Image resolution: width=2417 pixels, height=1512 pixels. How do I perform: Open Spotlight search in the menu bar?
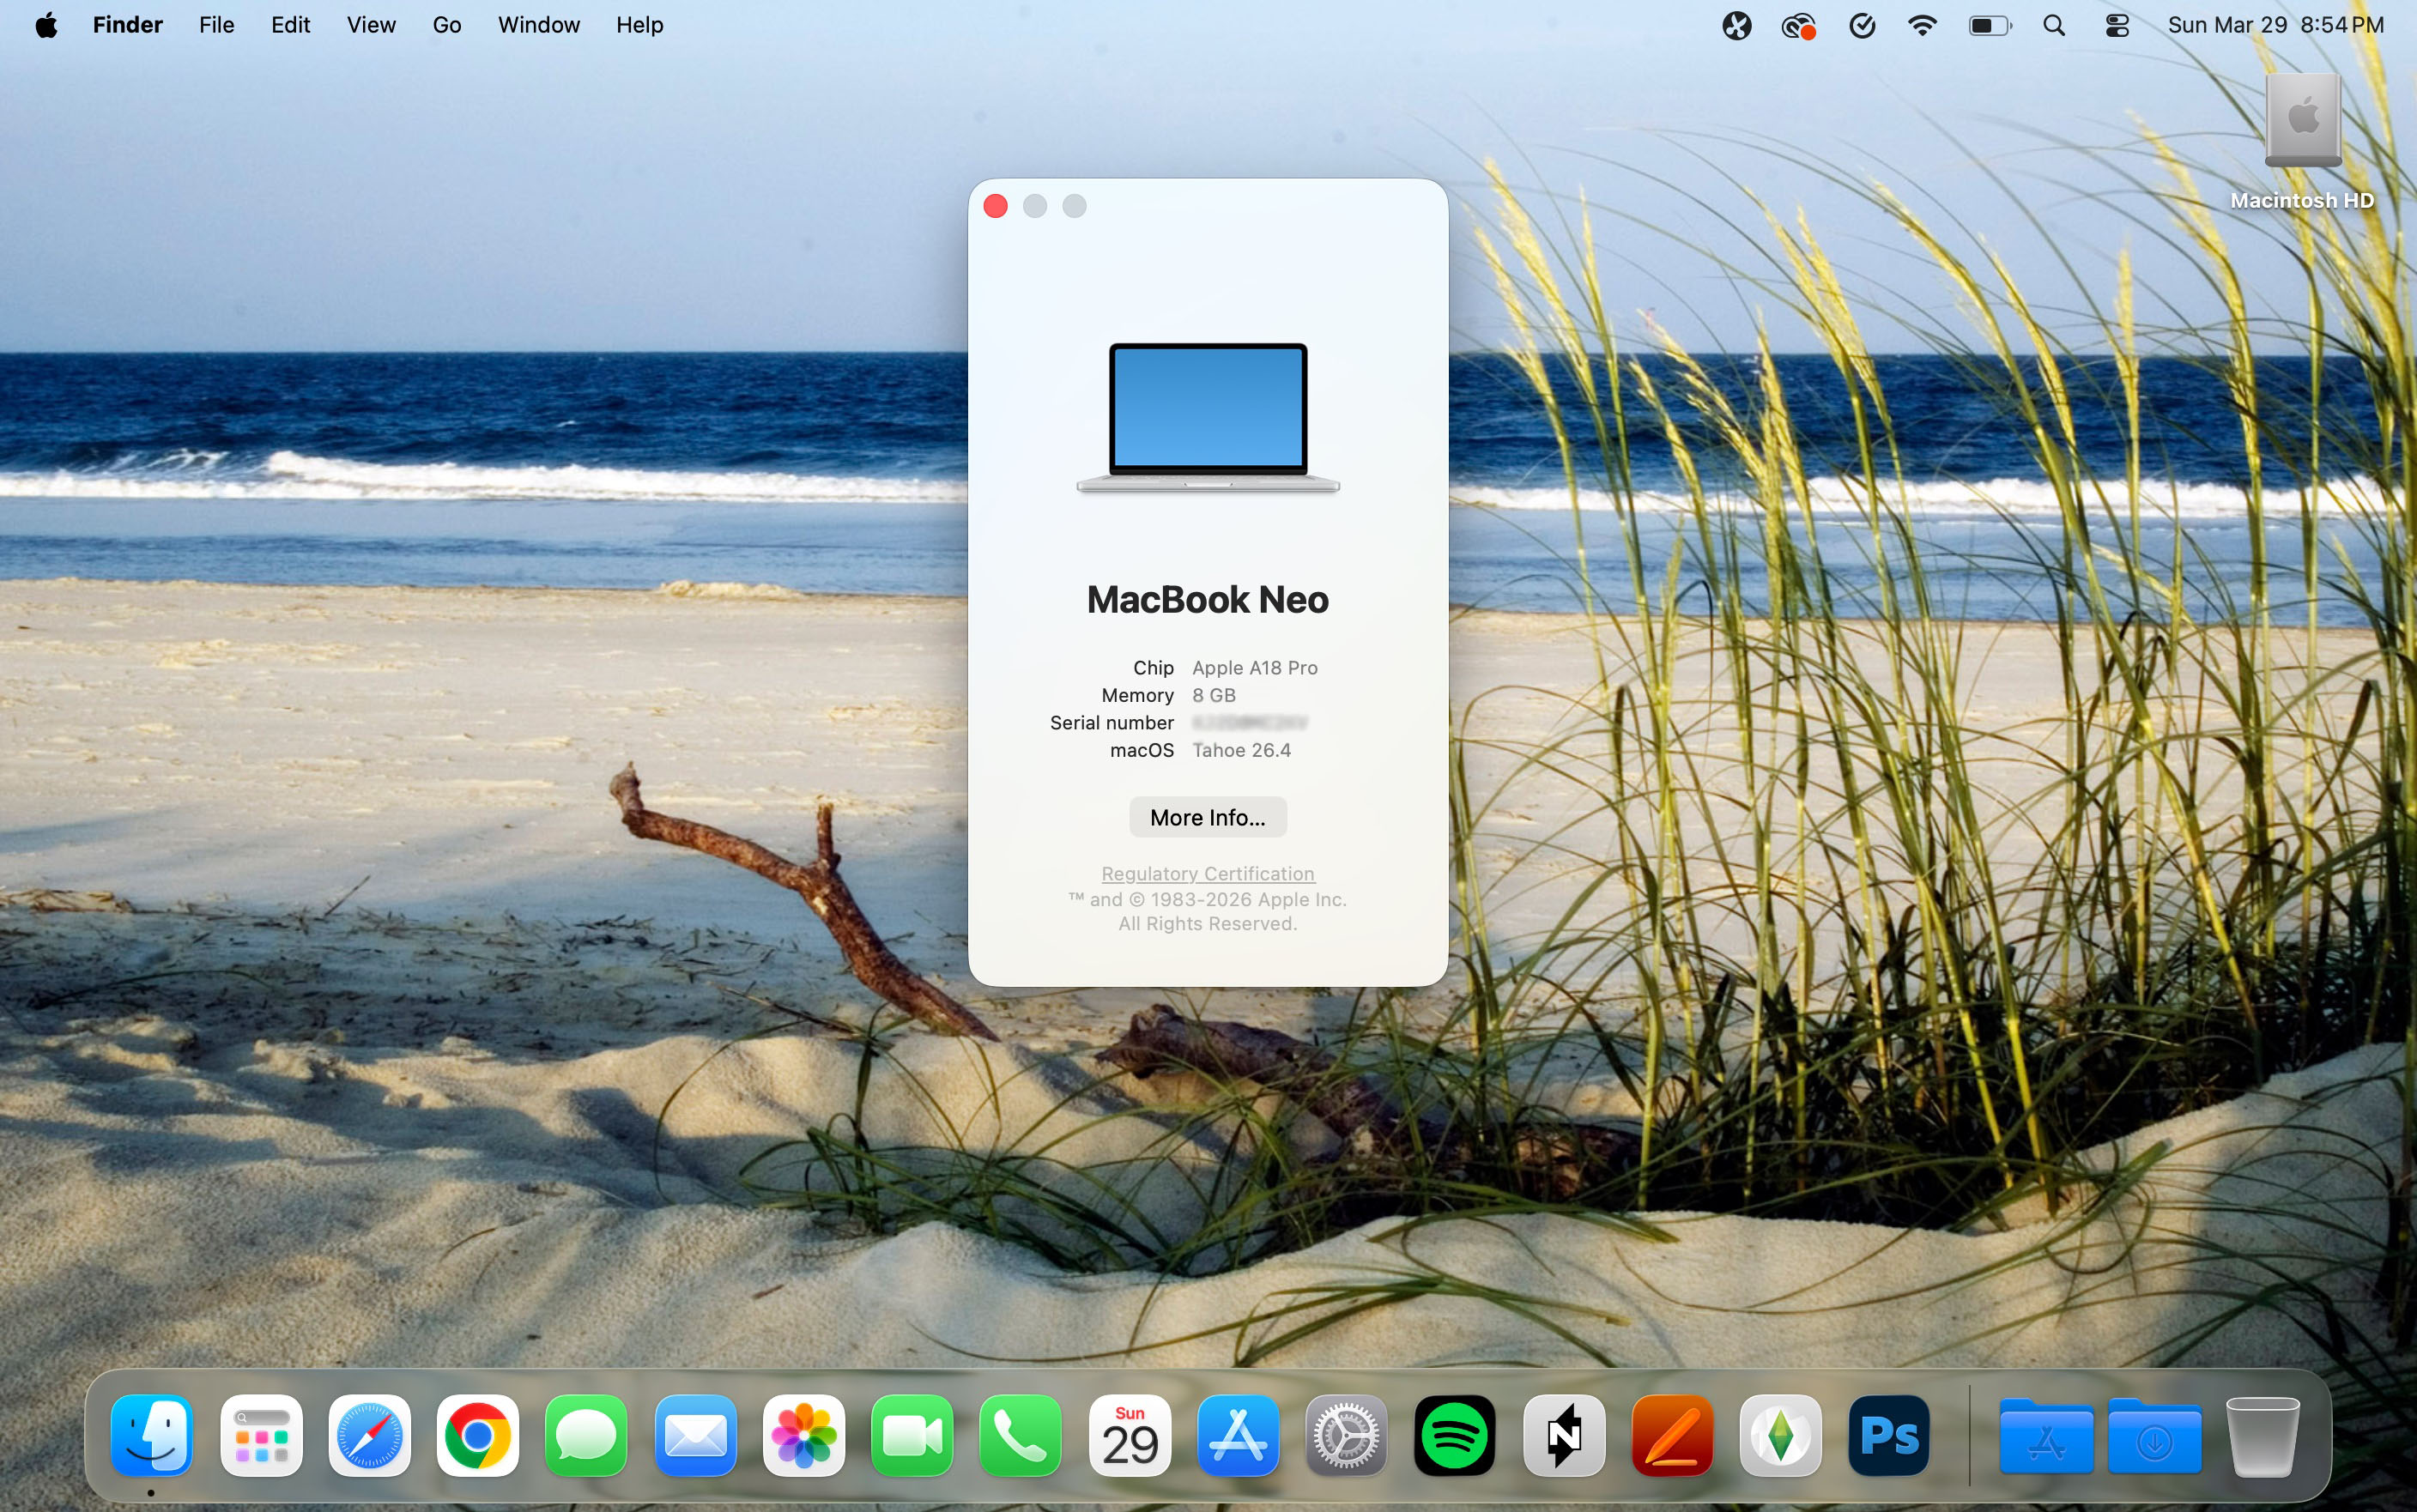(2054, 25)
